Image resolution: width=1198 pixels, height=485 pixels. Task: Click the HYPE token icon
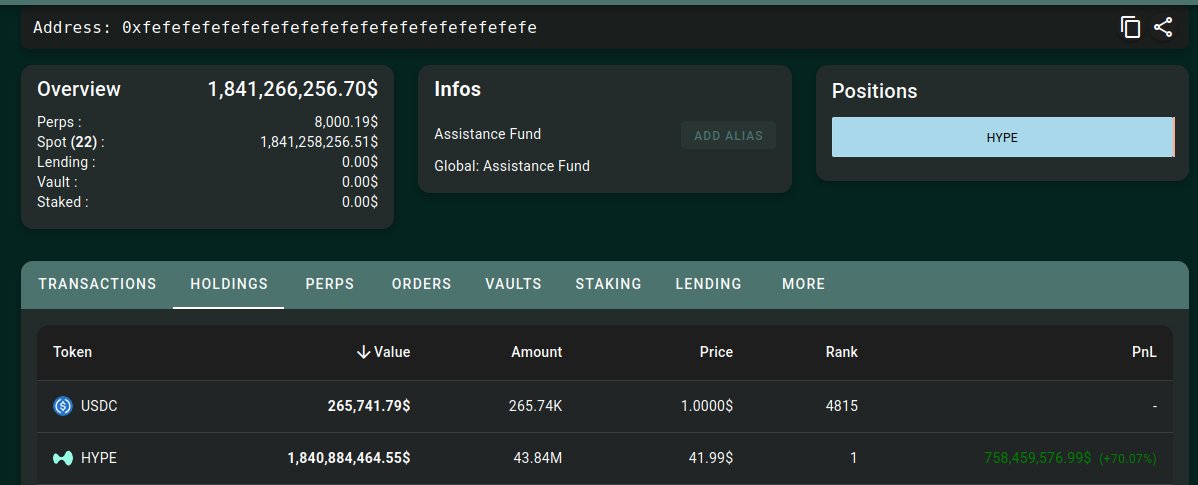click(63, 458)
